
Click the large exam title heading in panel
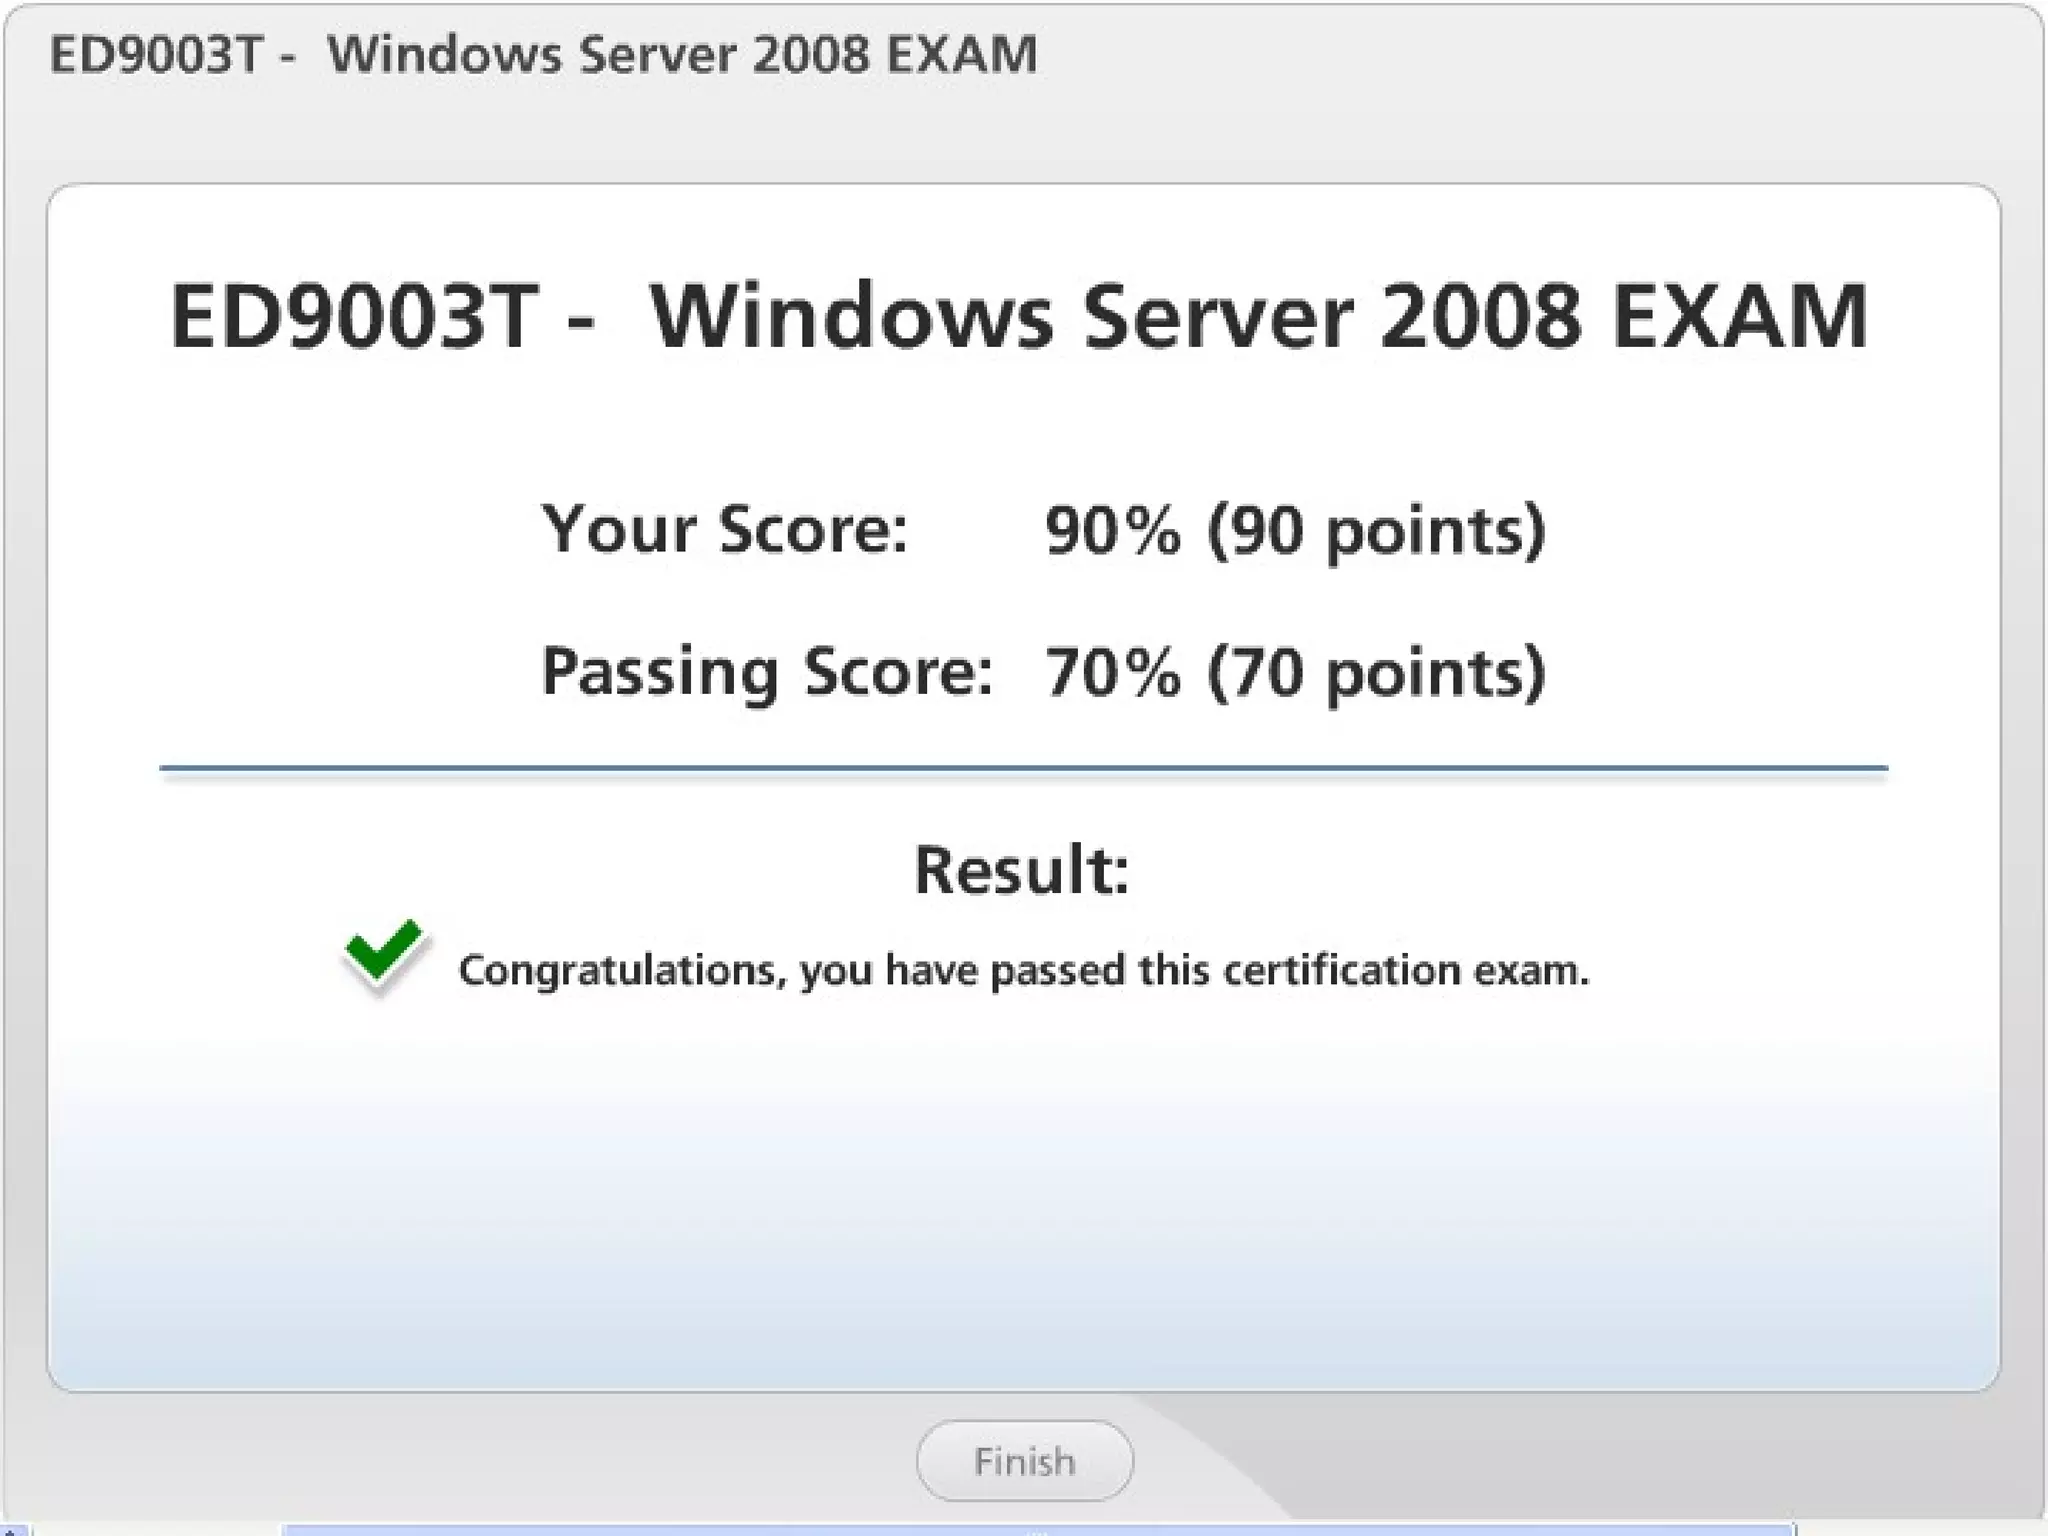tap(1019, 317)
